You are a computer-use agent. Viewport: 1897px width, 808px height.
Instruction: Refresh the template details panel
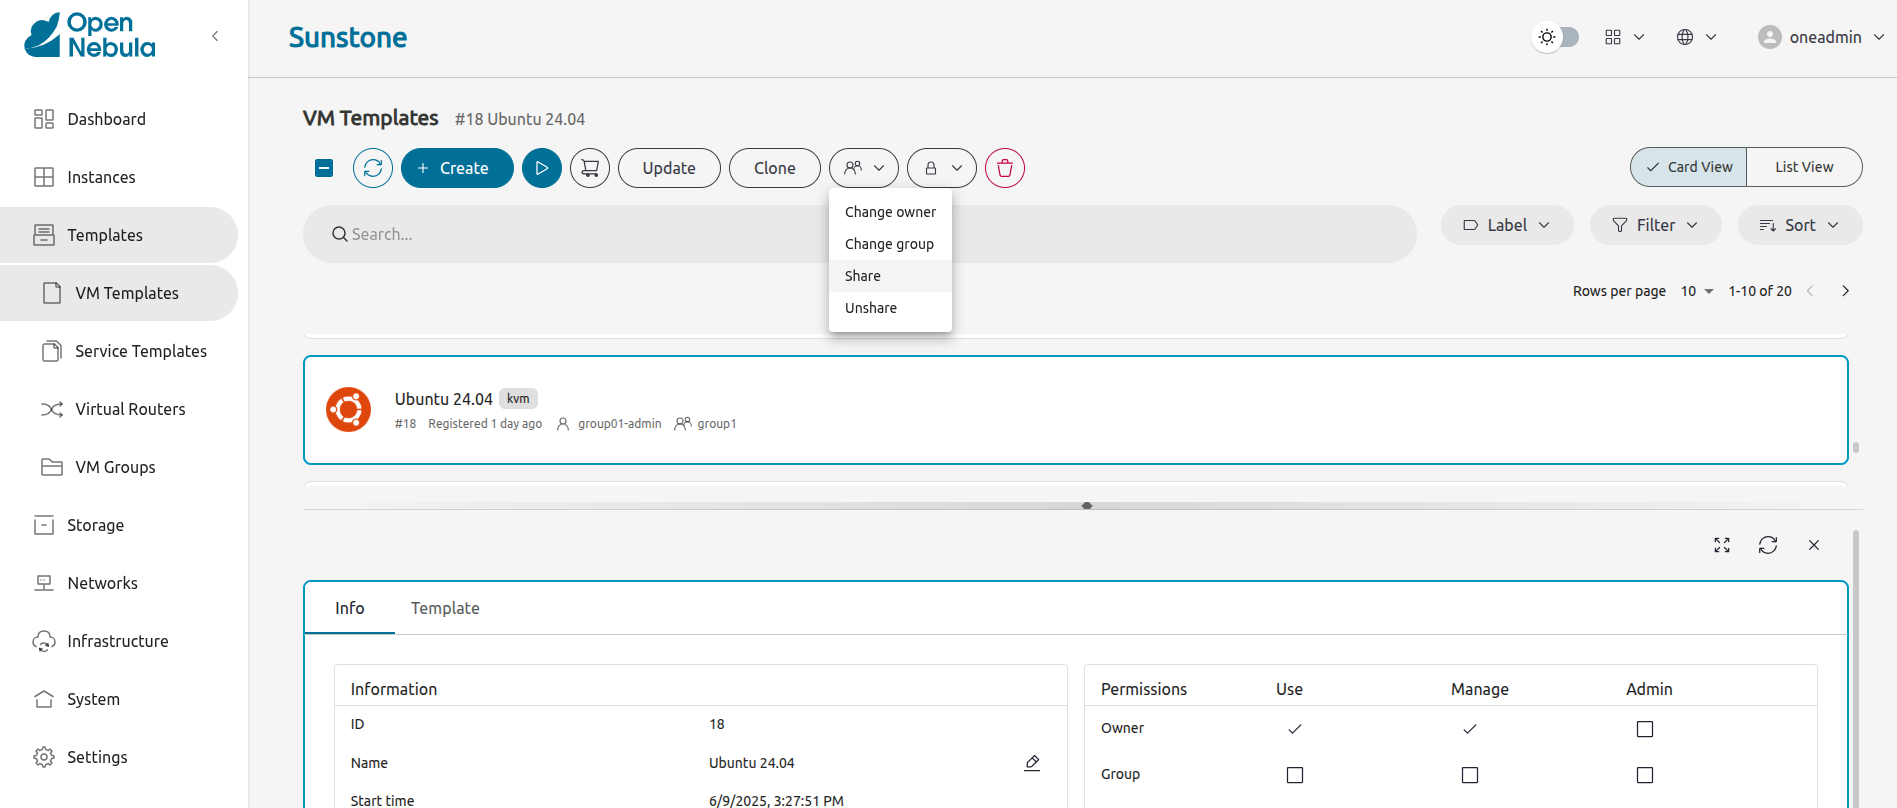point(1767,545)
